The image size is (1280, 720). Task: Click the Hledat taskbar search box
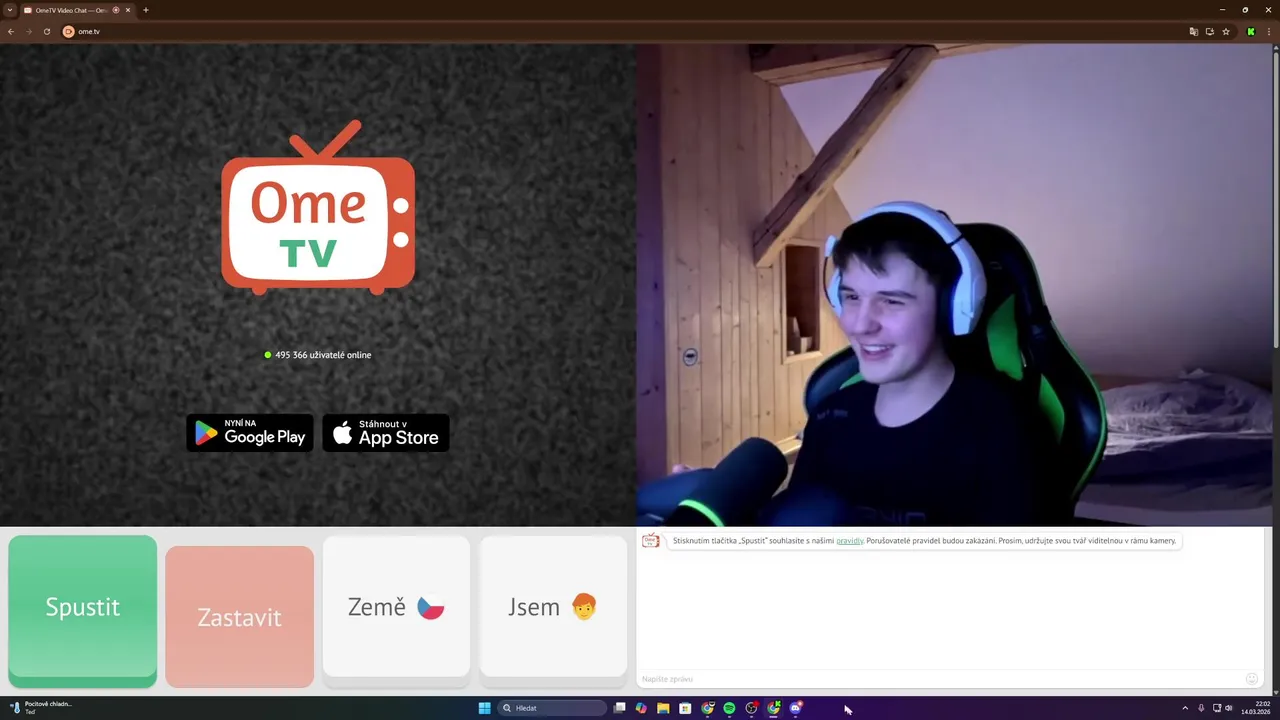tap(553, 708)
